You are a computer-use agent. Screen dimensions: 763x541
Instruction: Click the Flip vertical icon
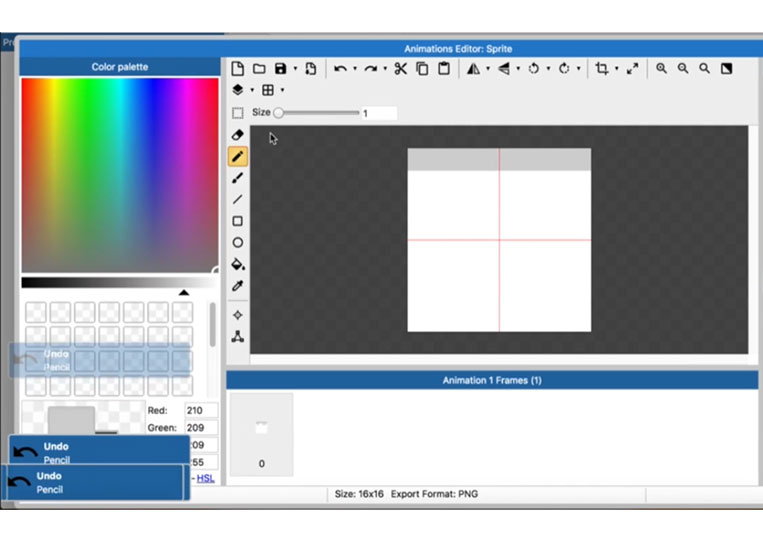(x=504, y=69)
